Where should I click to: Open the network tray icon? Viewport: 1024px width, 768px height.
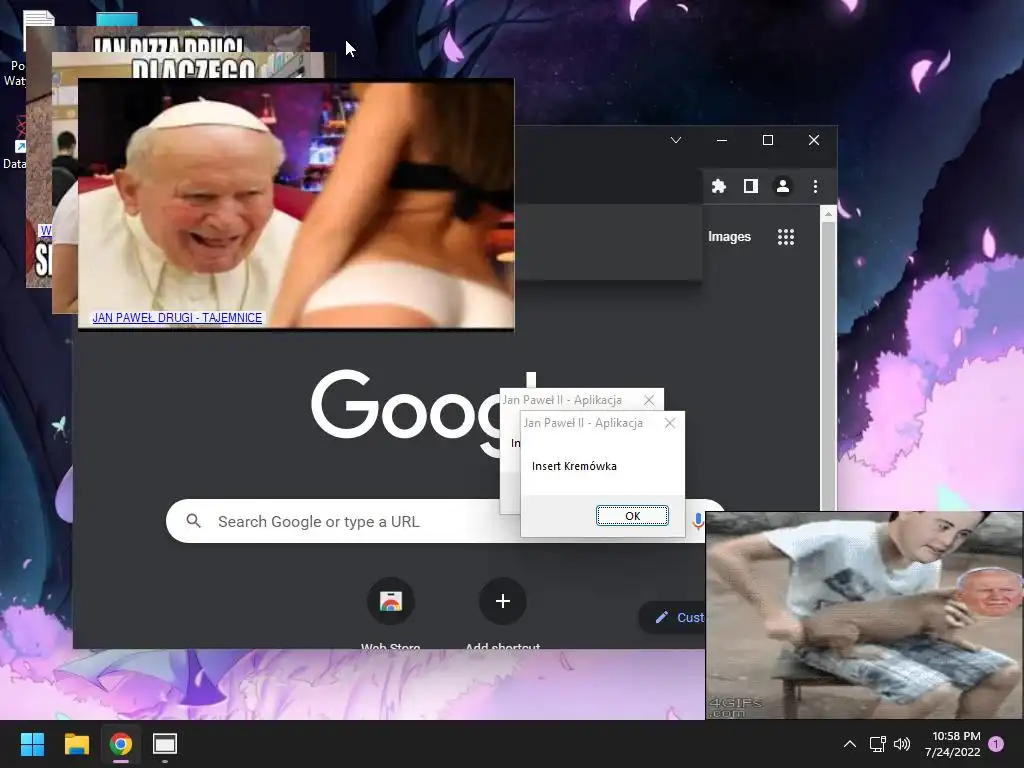coord(877,744)
